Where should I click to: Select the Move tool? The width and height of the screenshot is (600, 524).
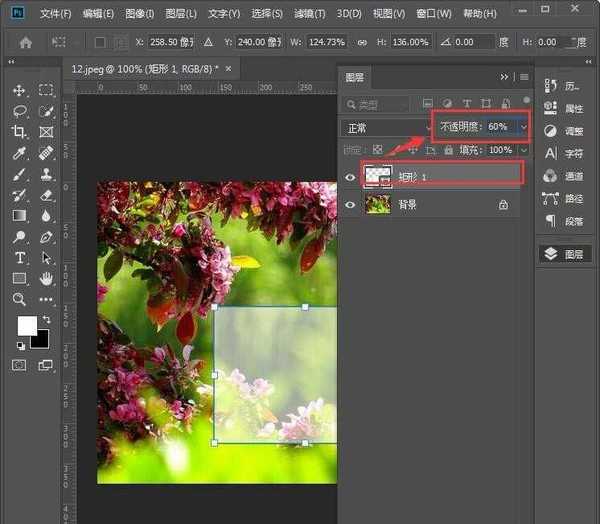(x=20, y=90)
